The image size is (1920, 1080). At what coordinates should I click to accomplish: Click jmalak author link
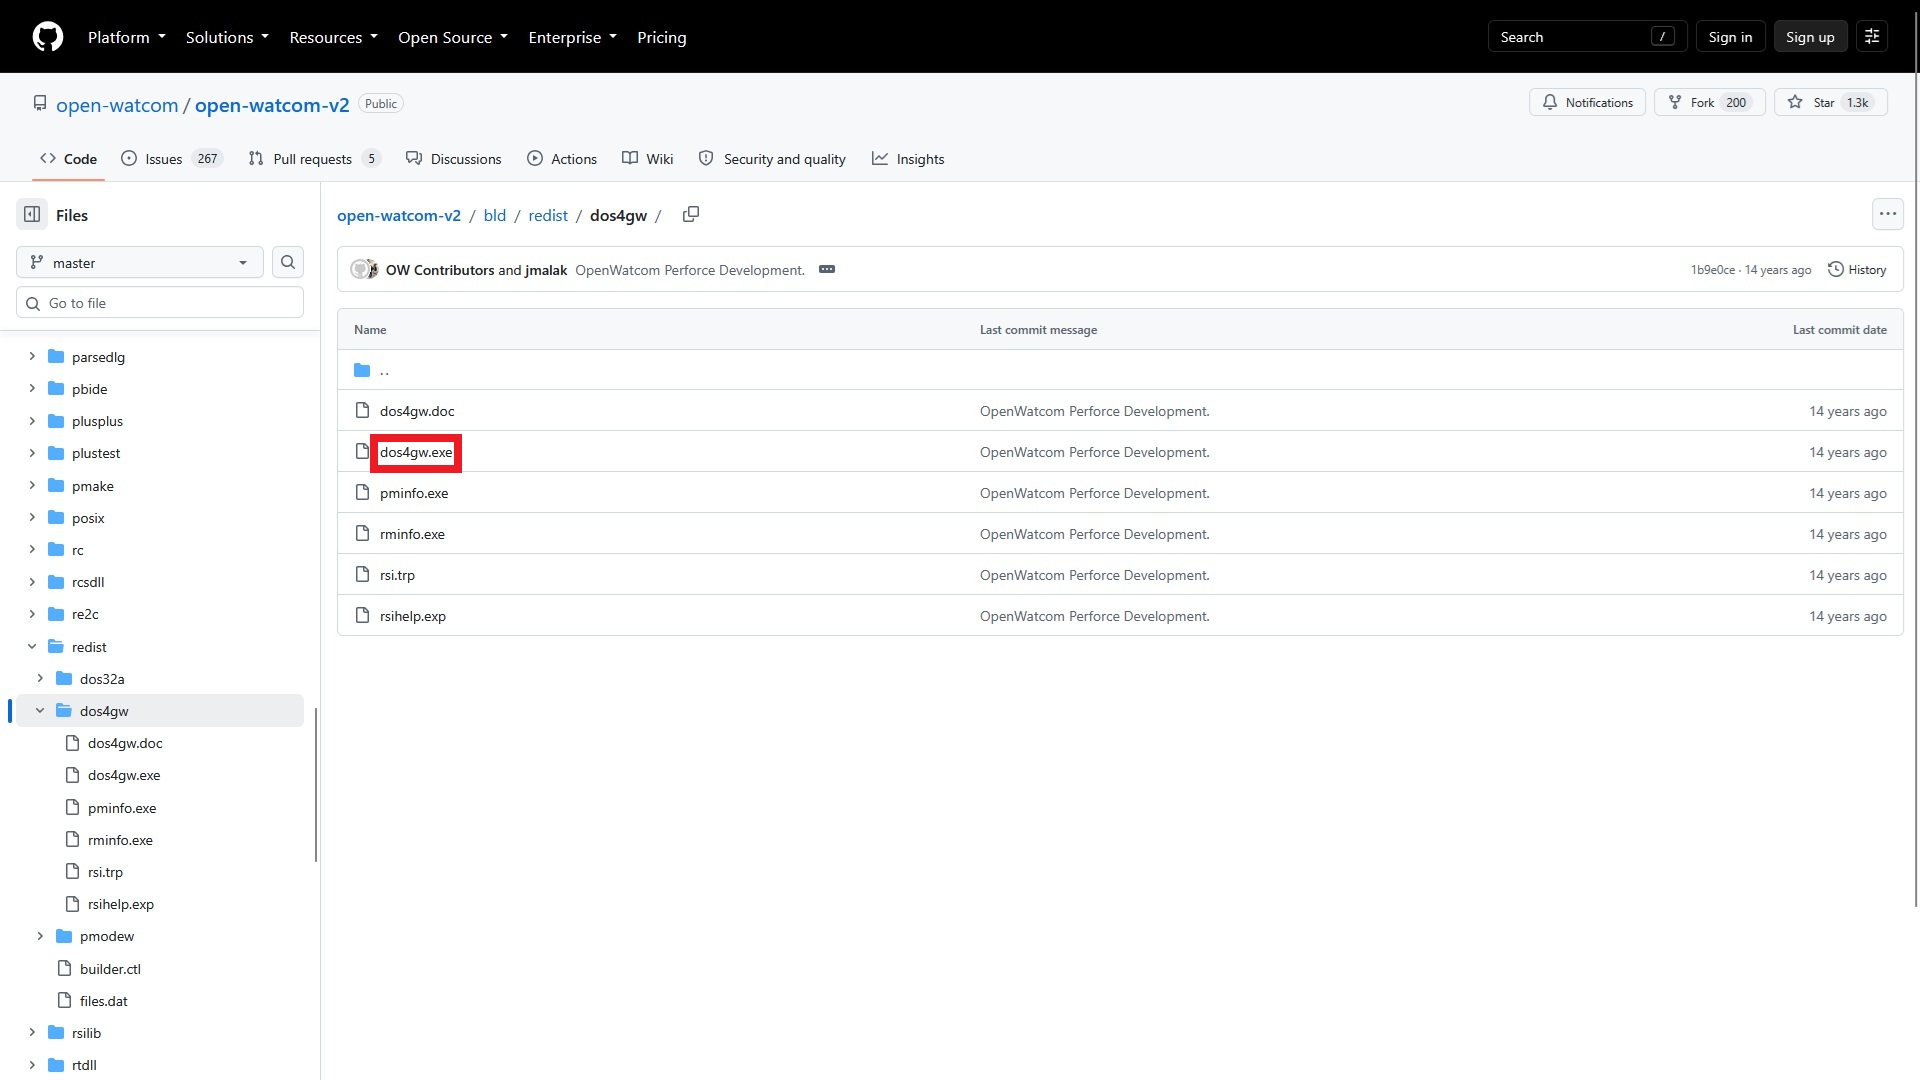(x=546, y=270)
